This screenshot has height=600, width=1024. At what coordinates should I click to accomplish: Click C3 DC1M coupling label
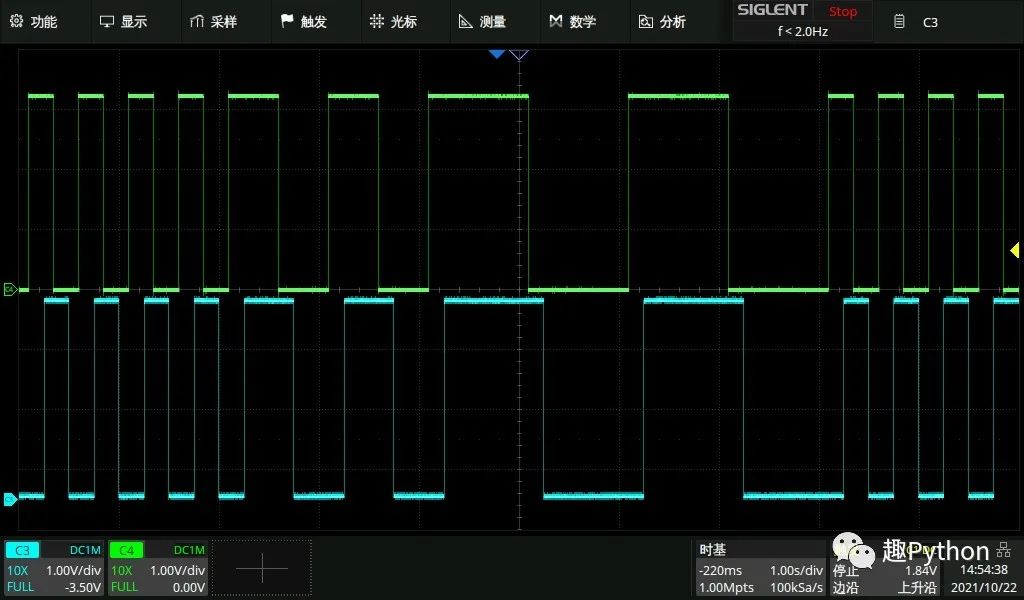point(85,550)
